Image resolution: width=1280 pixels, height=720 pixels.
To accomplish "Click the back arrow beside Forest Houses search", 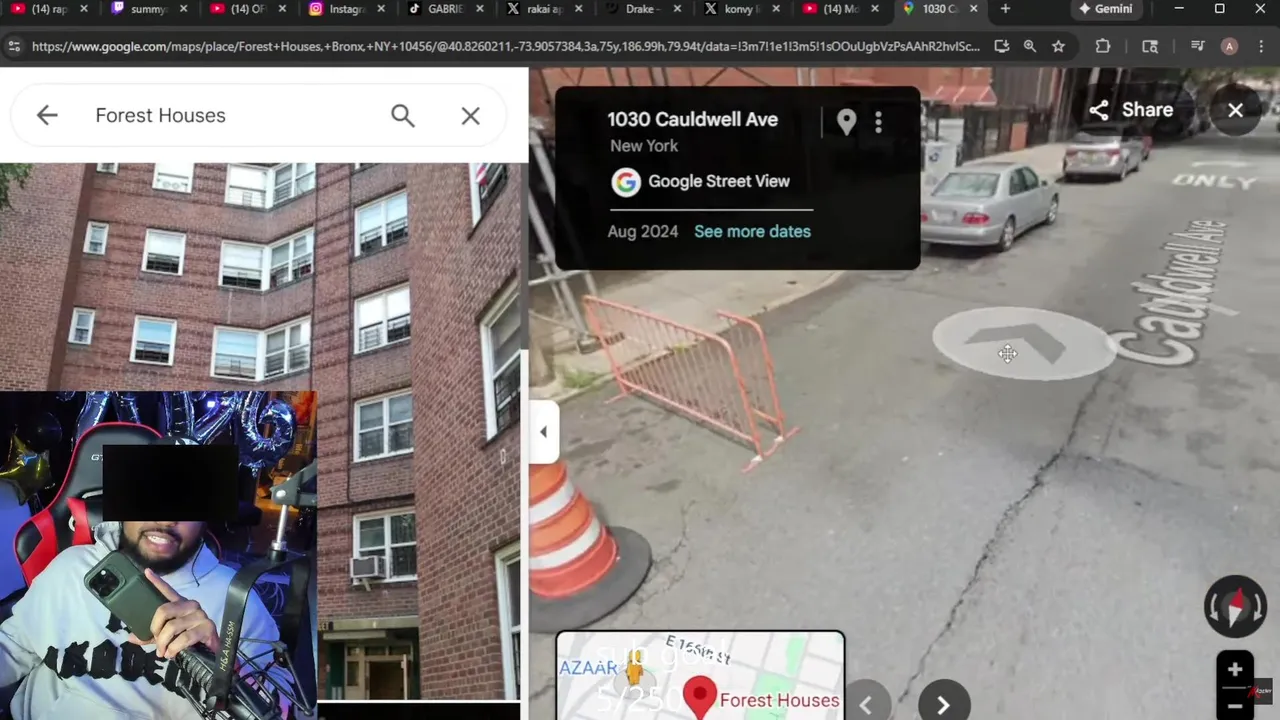I will tap(47, 115).
